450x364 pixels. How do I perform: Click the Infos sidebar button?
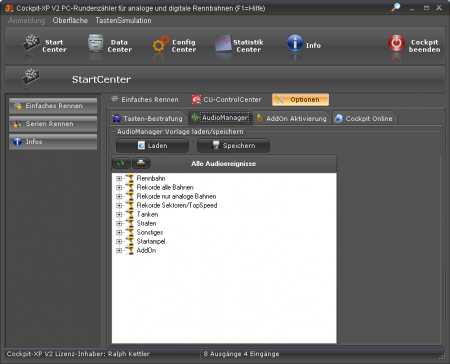pyautogui.click(x=53, y=142)
